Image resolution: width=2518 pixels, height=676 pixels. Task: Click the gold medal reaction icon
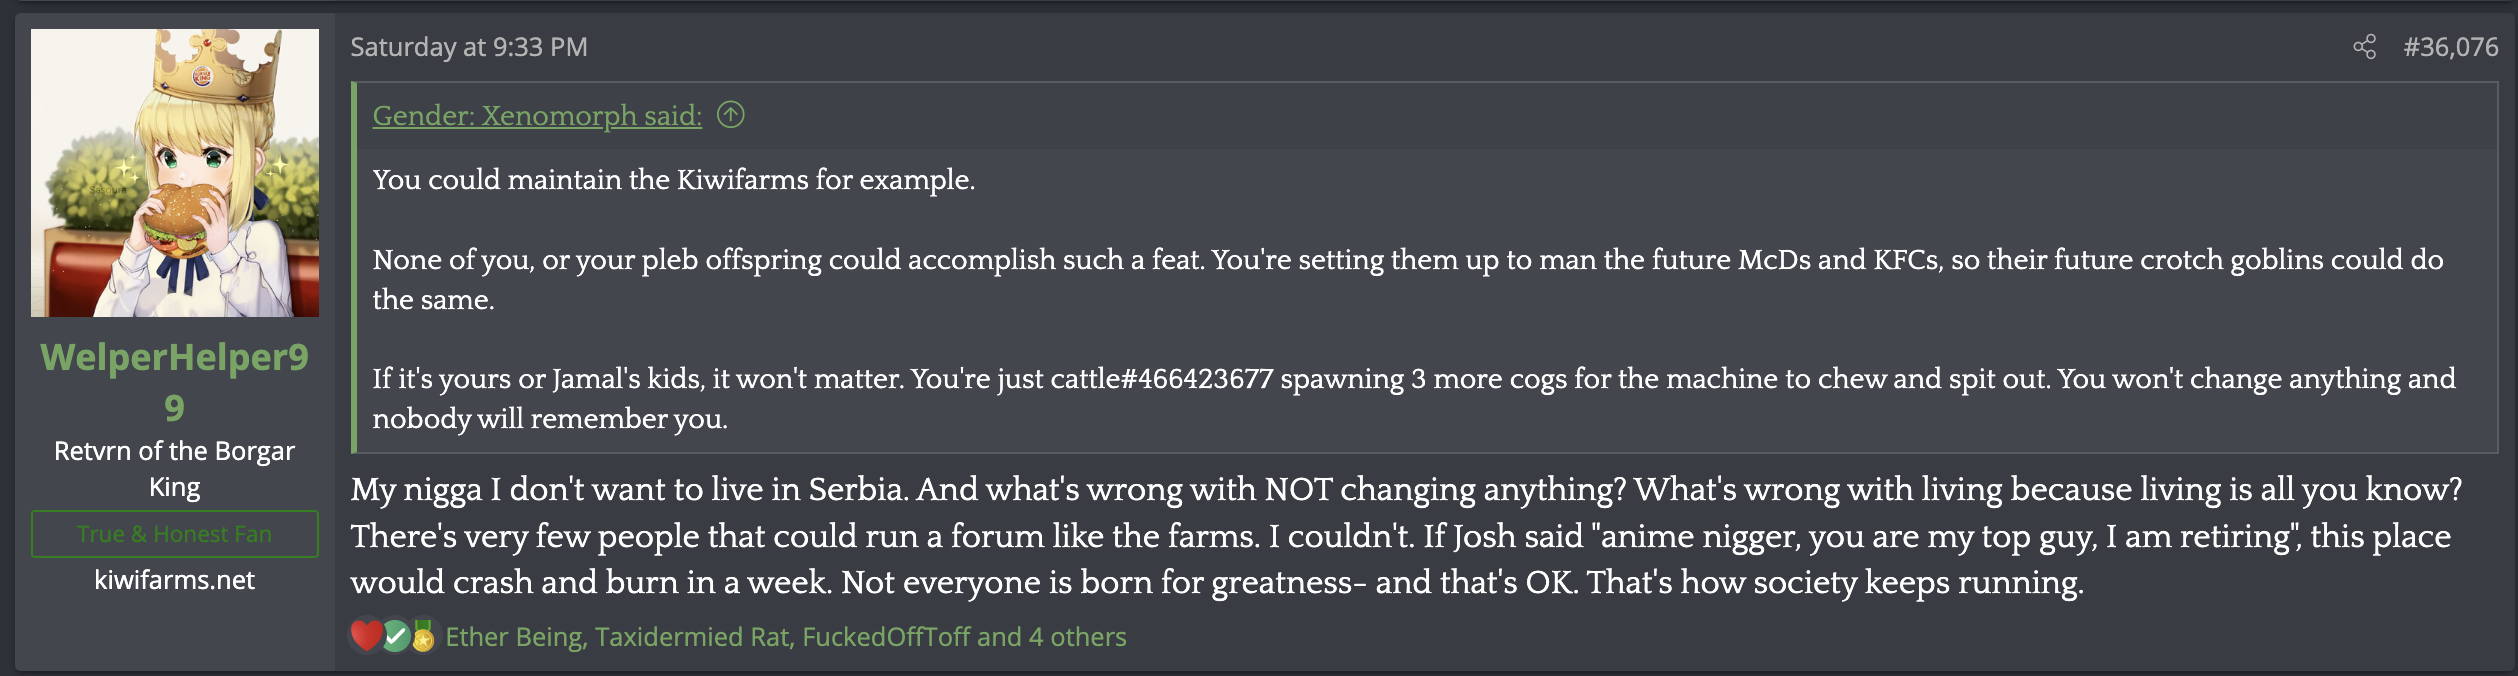pyautogui.click(x=423, y=636)
